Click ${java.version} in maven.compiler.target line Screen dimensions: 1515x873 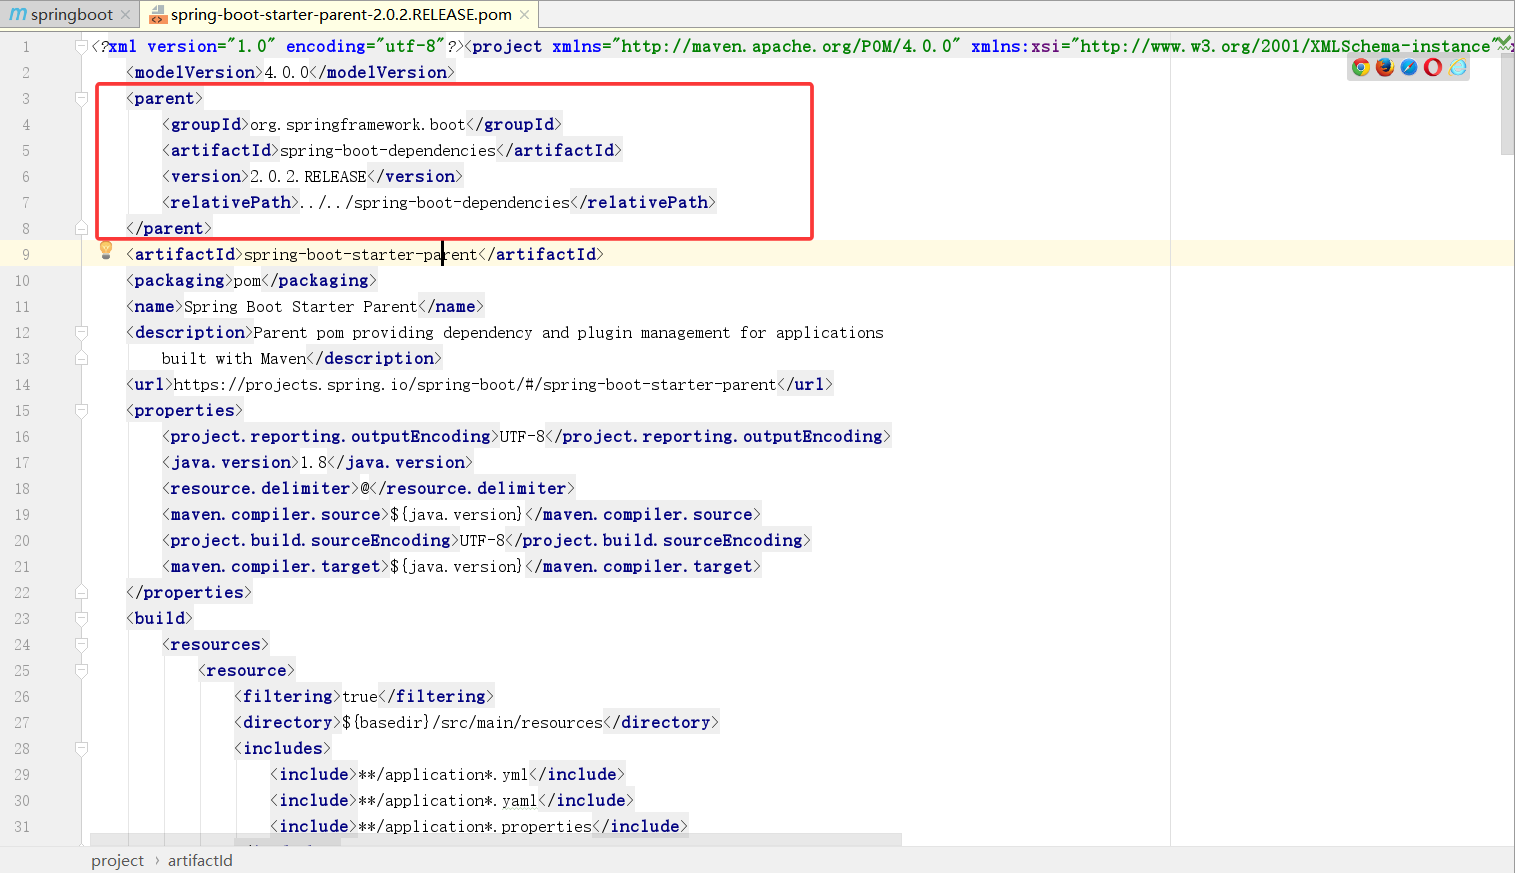[x=456, y=566]
